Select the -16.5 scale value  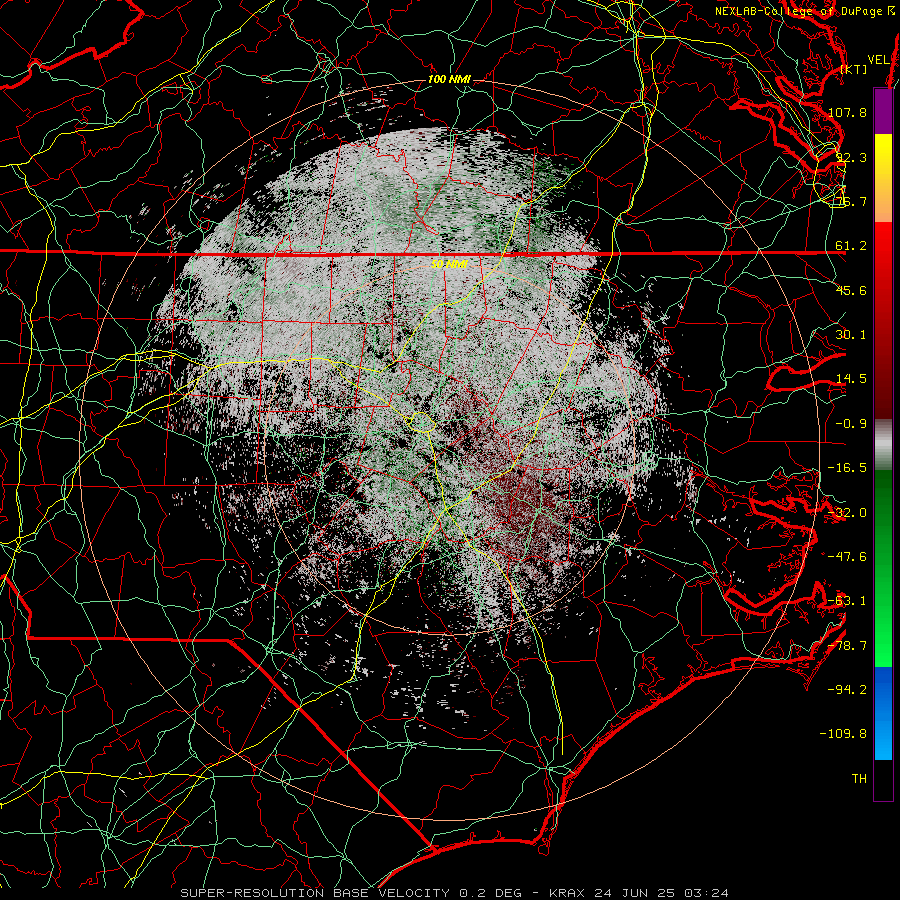coord(847,468)
